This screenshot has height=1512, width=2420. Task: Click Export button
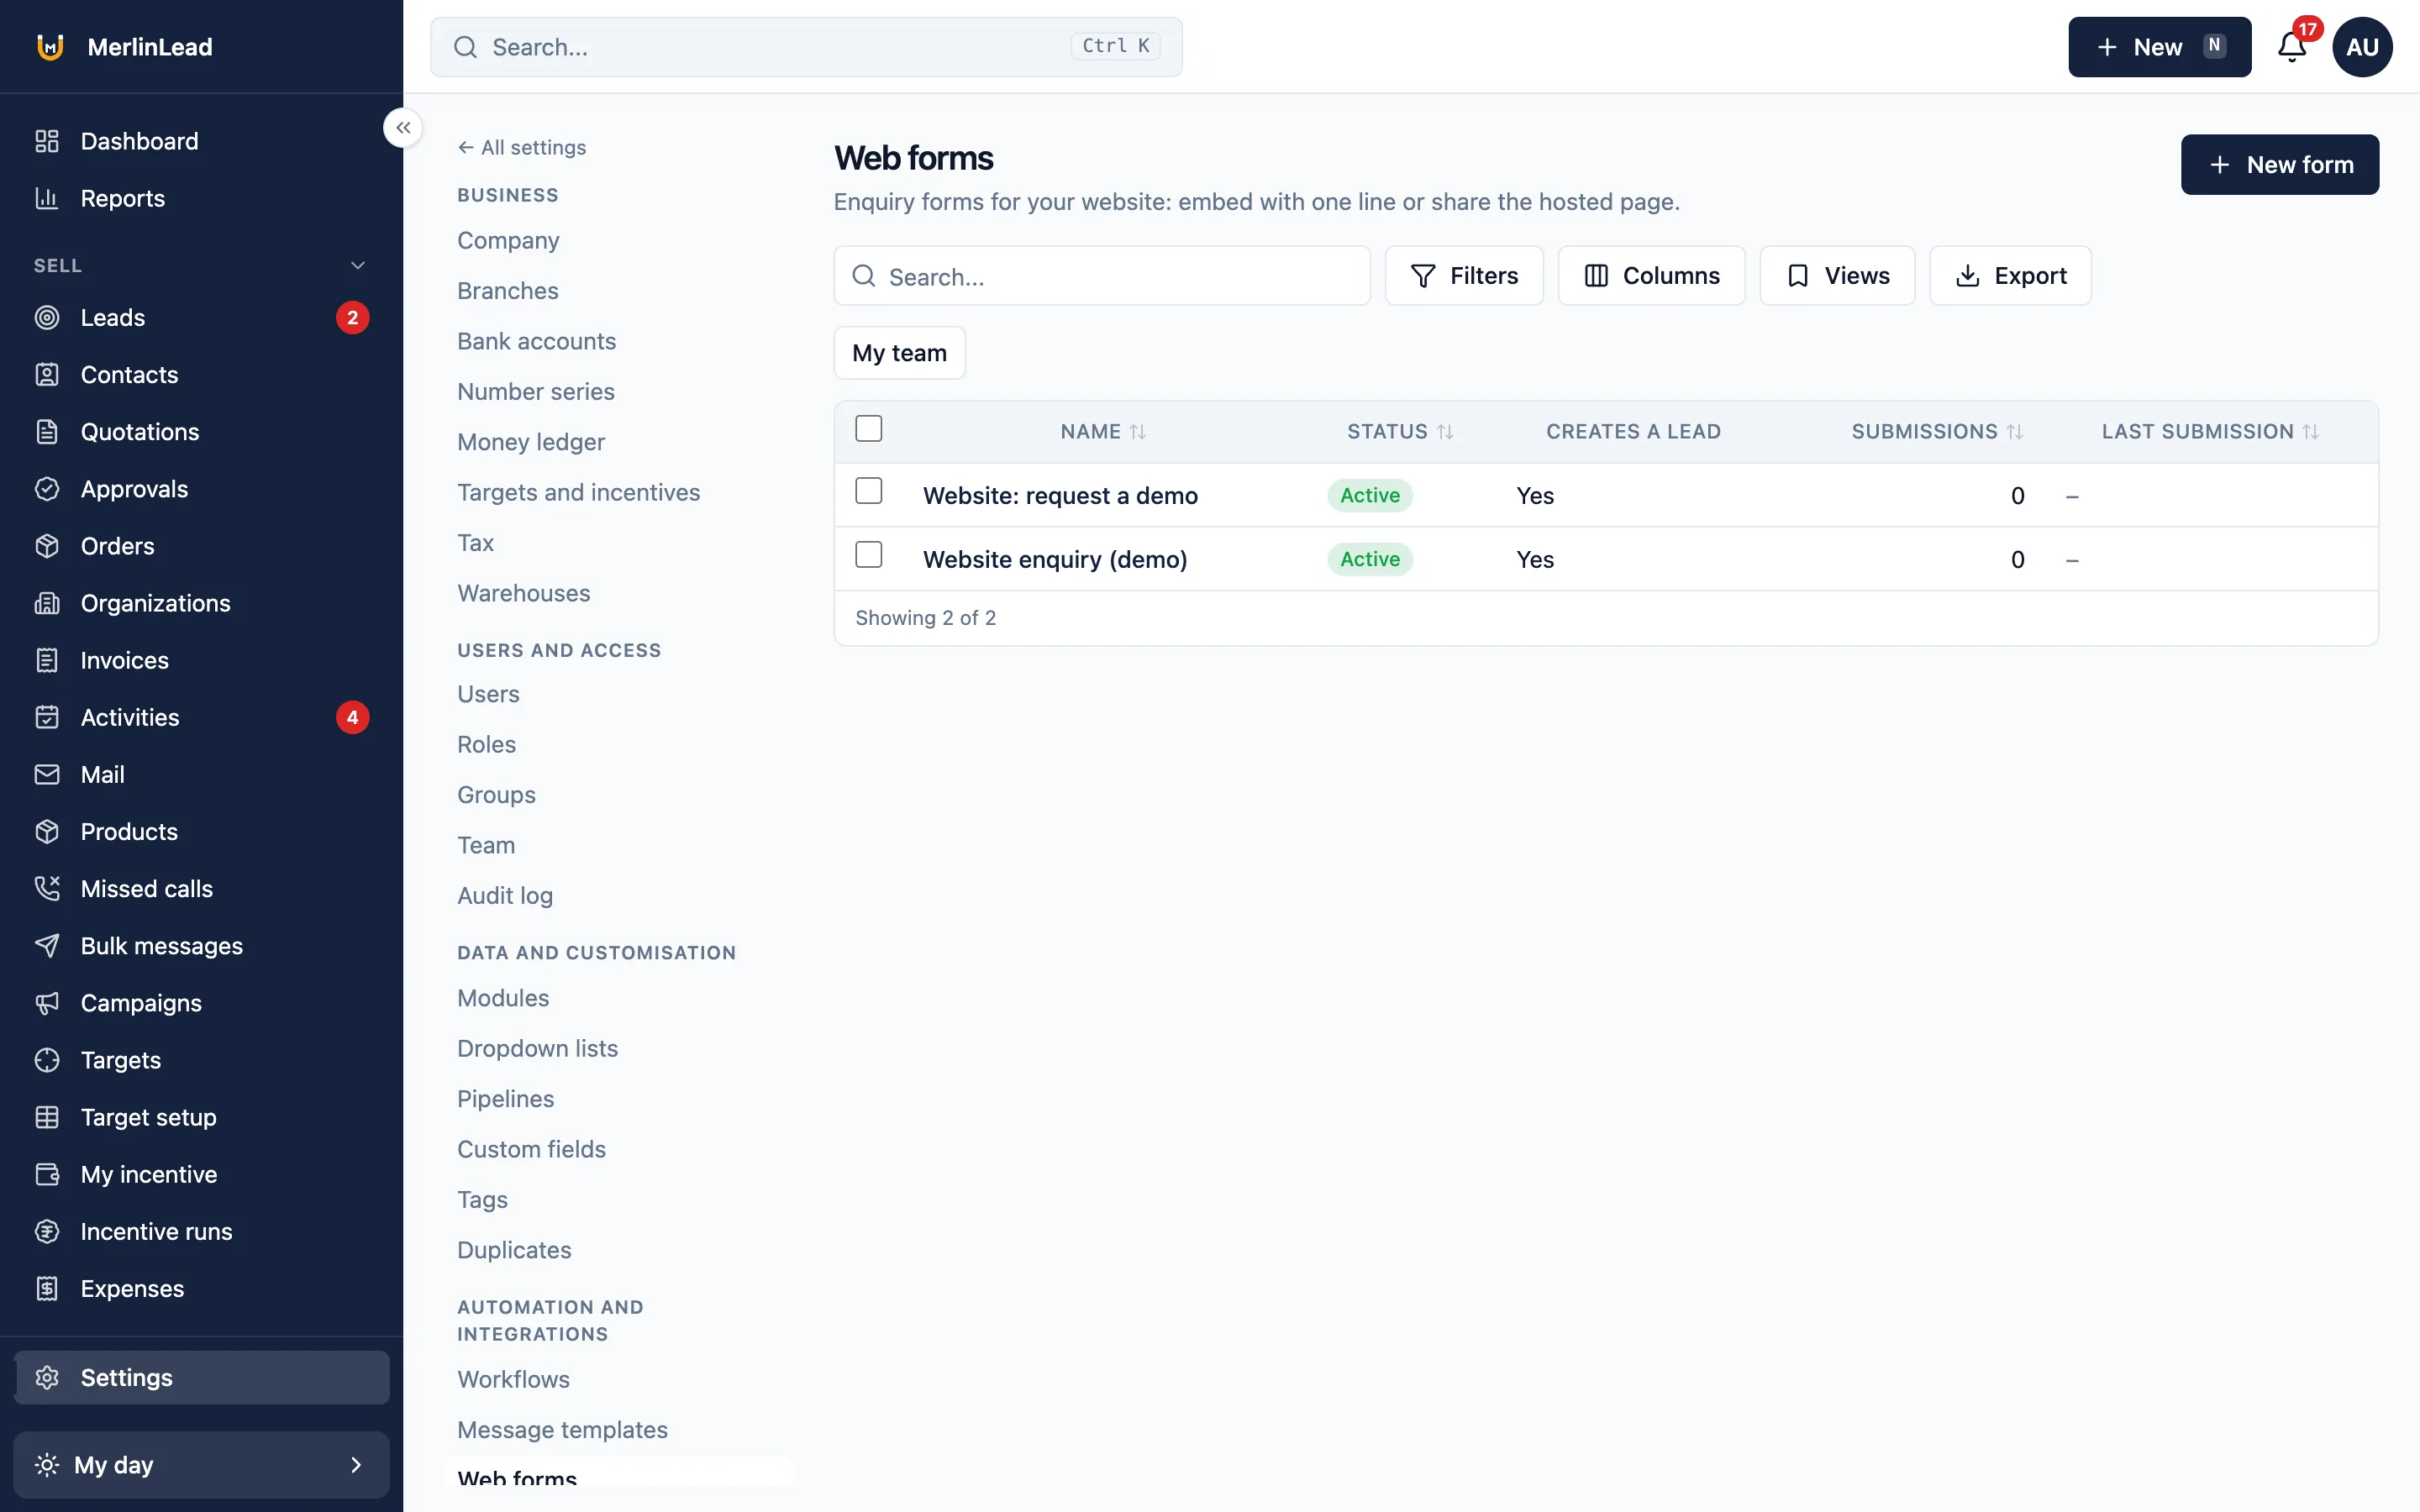(x=2009, y=275)
